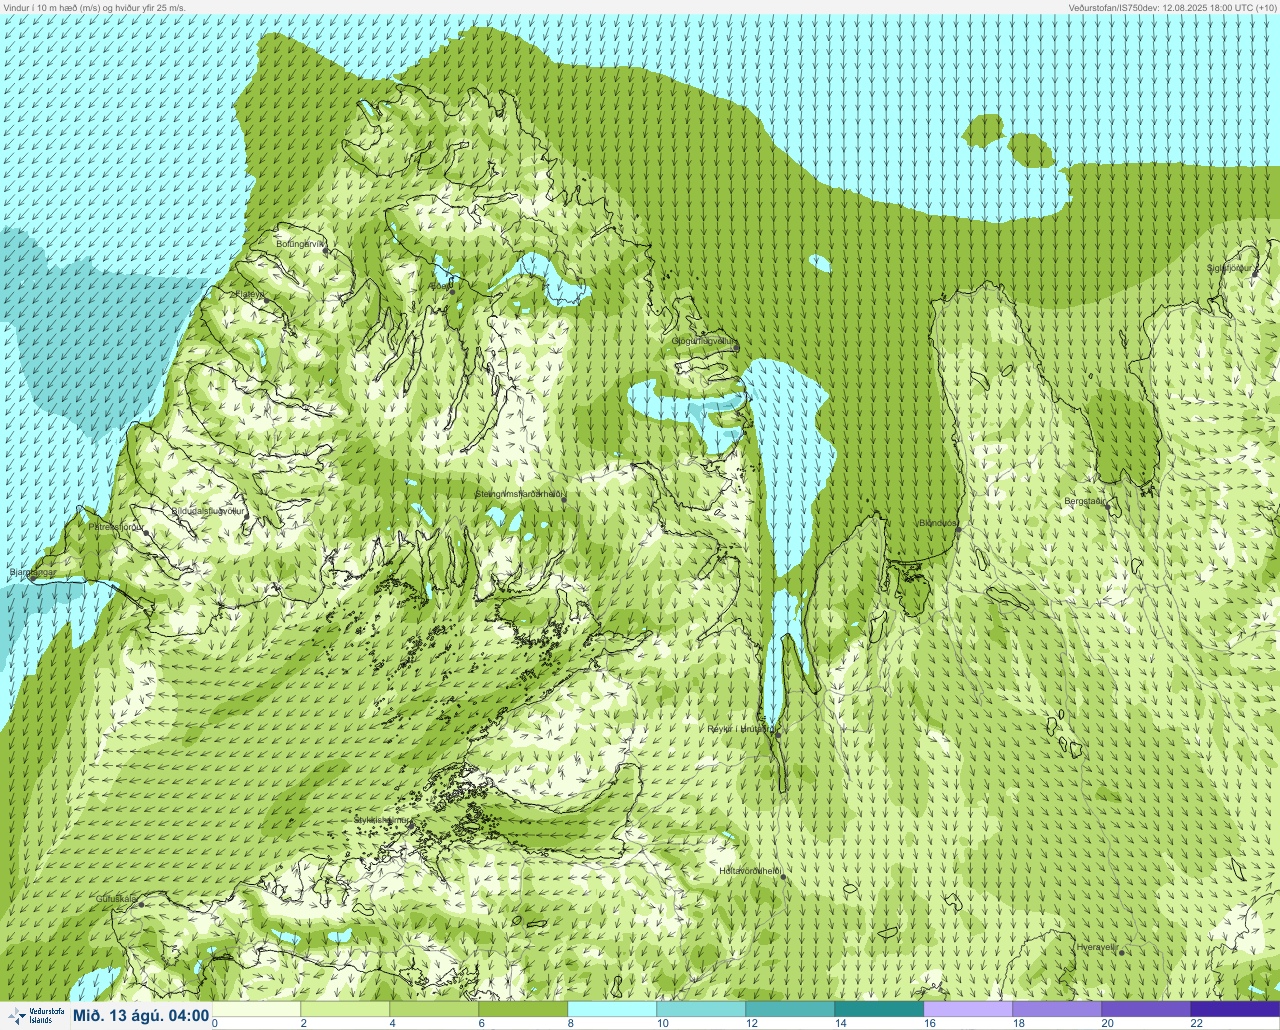
Task: Click the 'Flateyri' place label
Action: coord(251,294)
